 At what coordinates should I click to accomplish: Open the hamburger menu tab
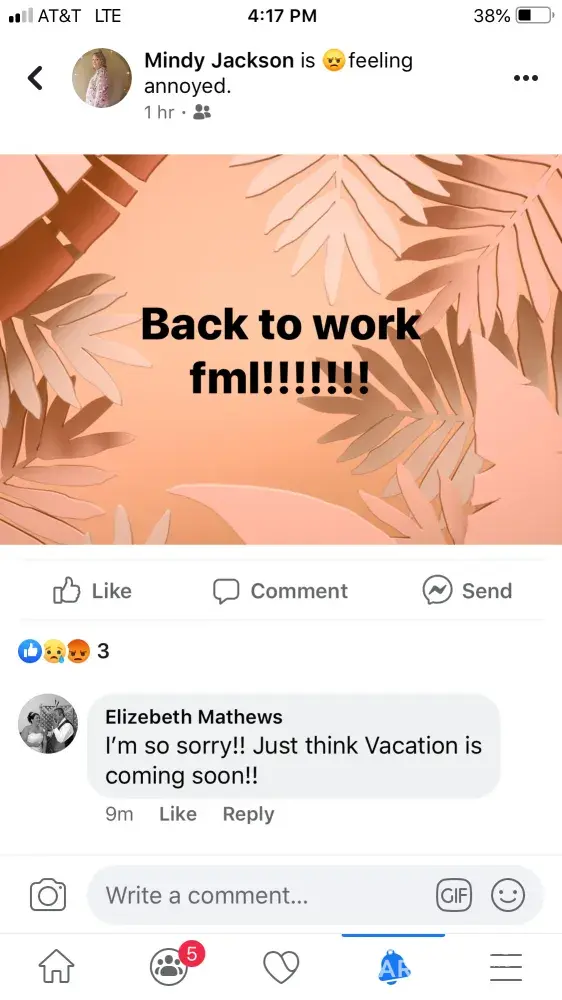tap(506, 967)
